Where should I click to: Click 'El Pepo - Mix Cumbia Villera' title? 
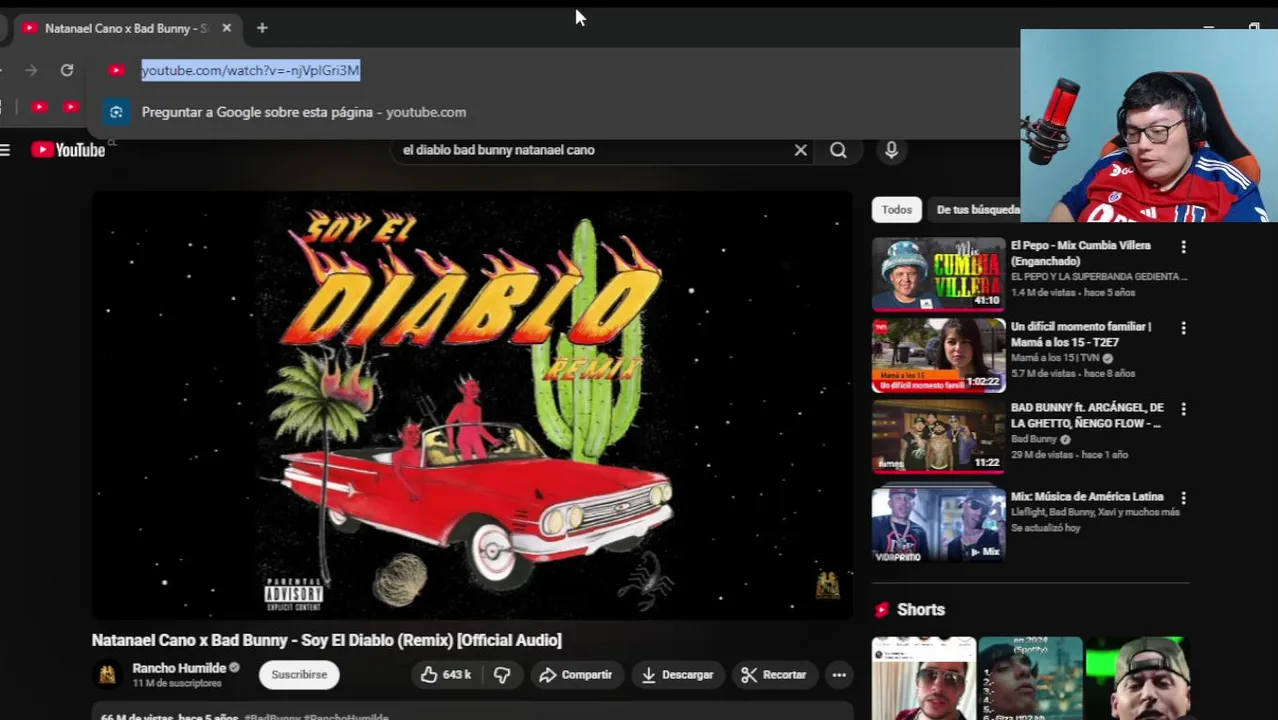1080,253
